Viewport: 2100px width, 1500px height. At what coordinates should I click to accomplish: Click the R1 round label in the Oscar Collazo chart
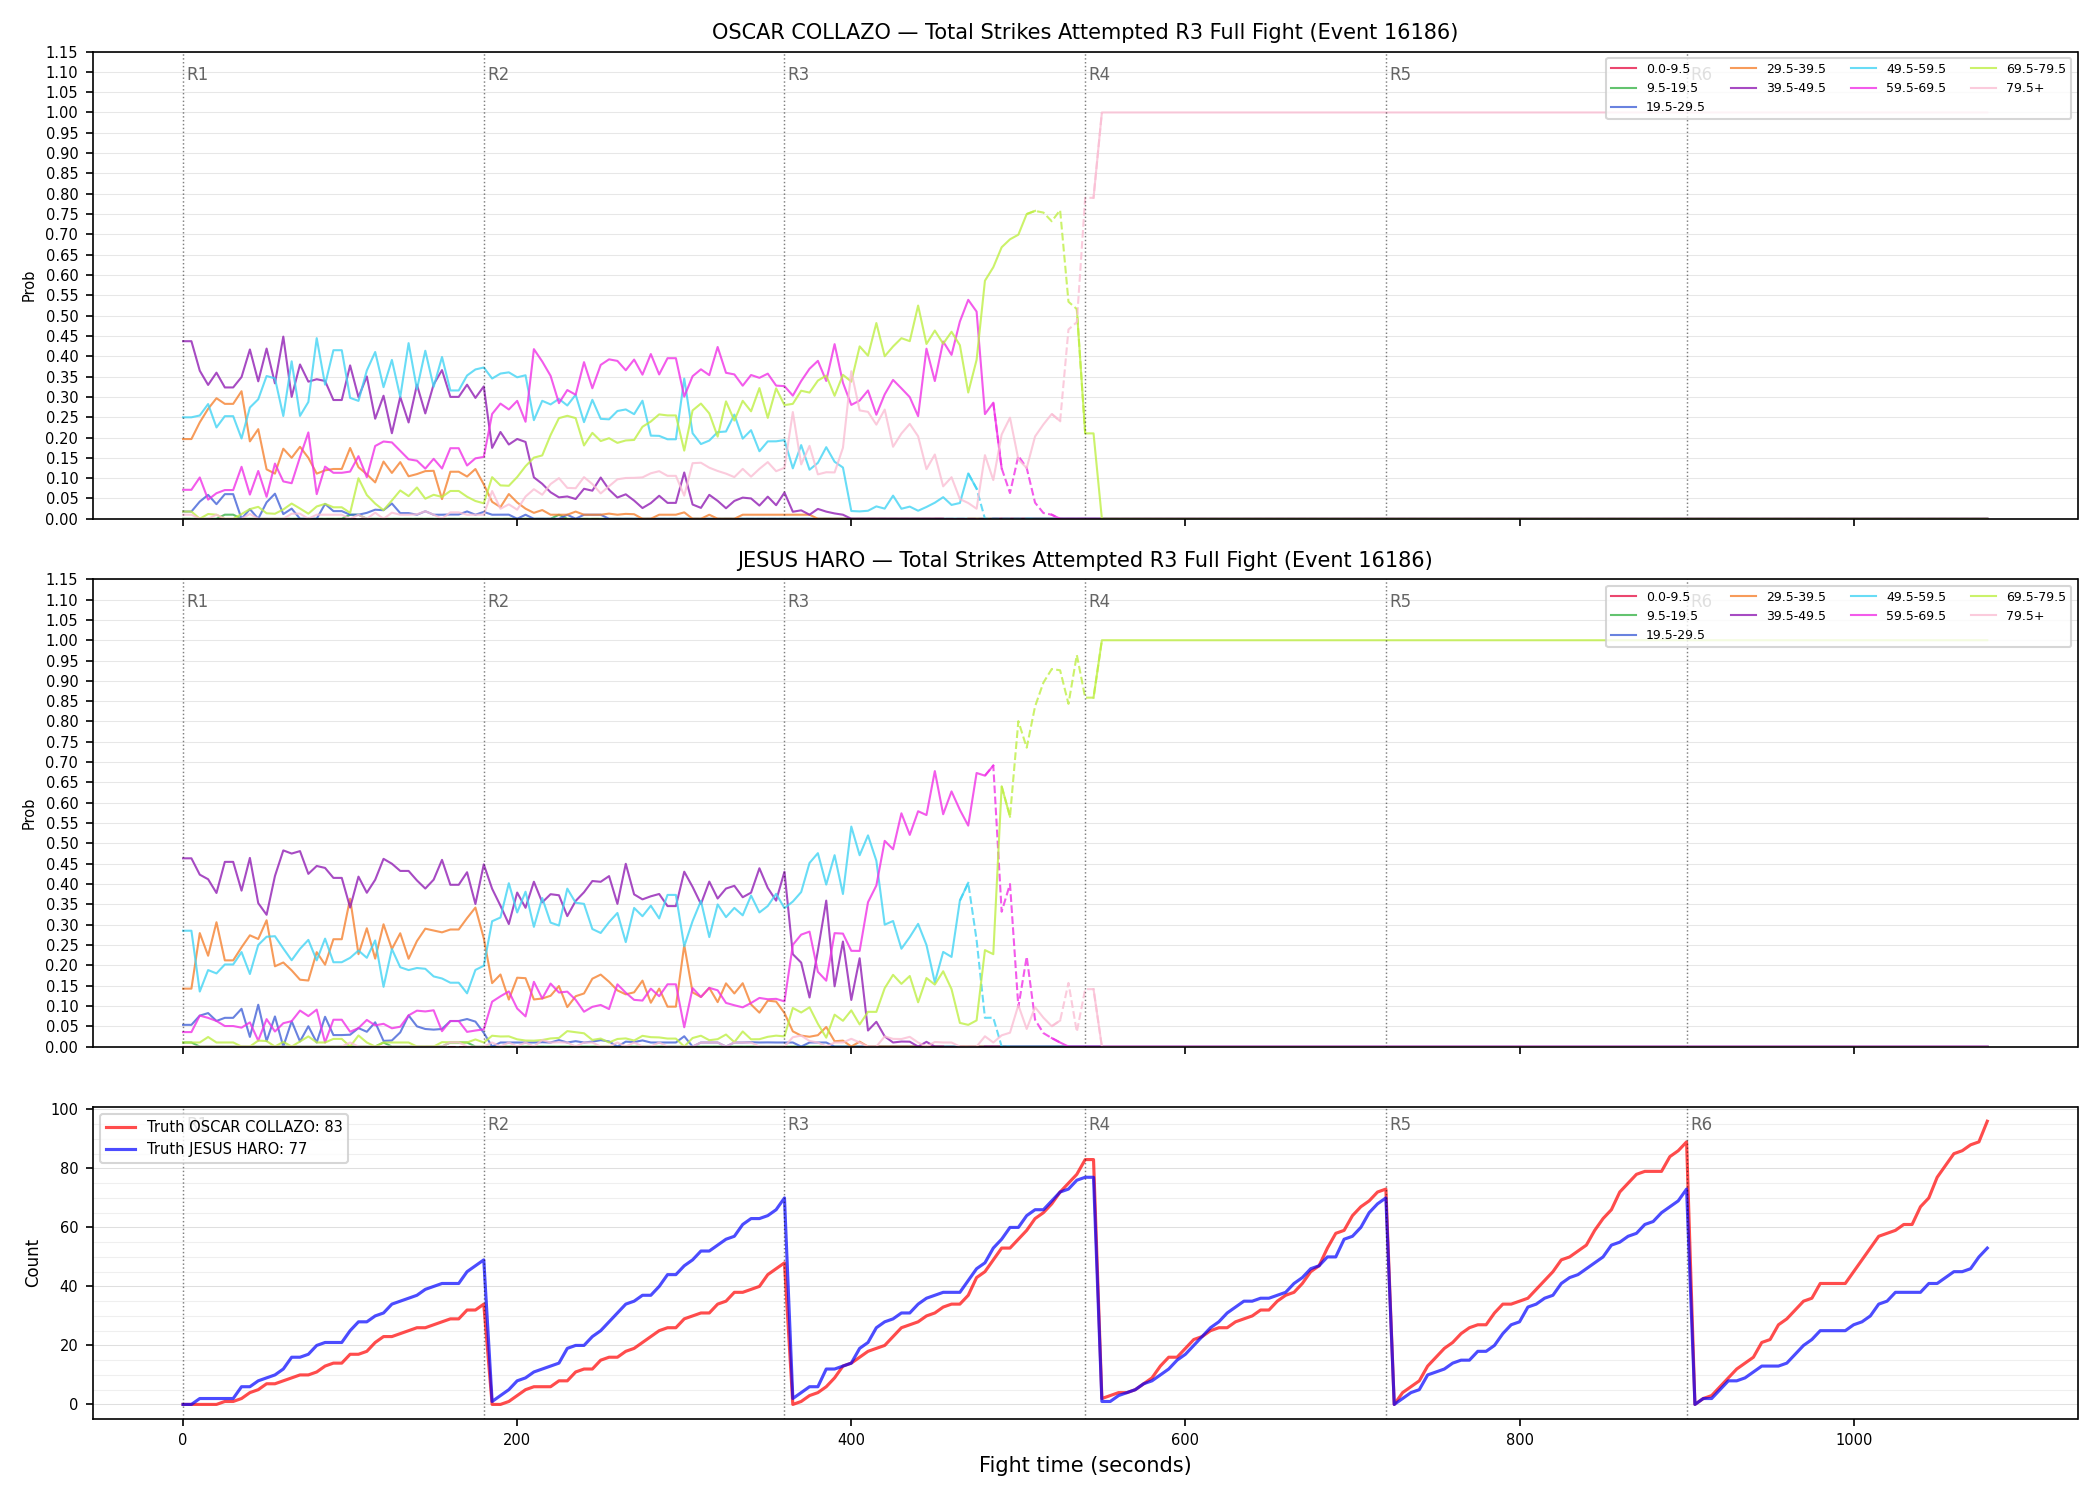pos(197,74)
